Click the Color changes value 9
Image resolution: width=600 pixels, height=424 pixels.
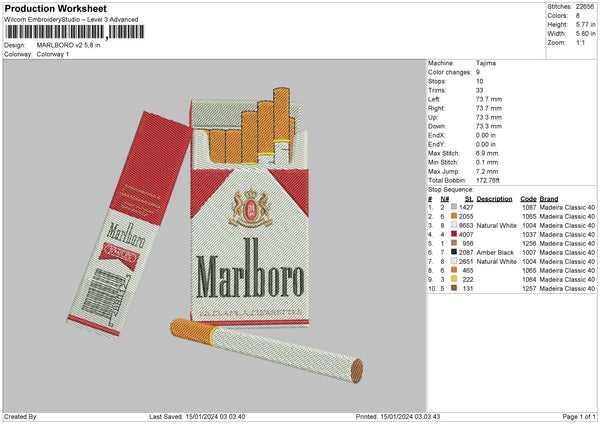point(478,72)
